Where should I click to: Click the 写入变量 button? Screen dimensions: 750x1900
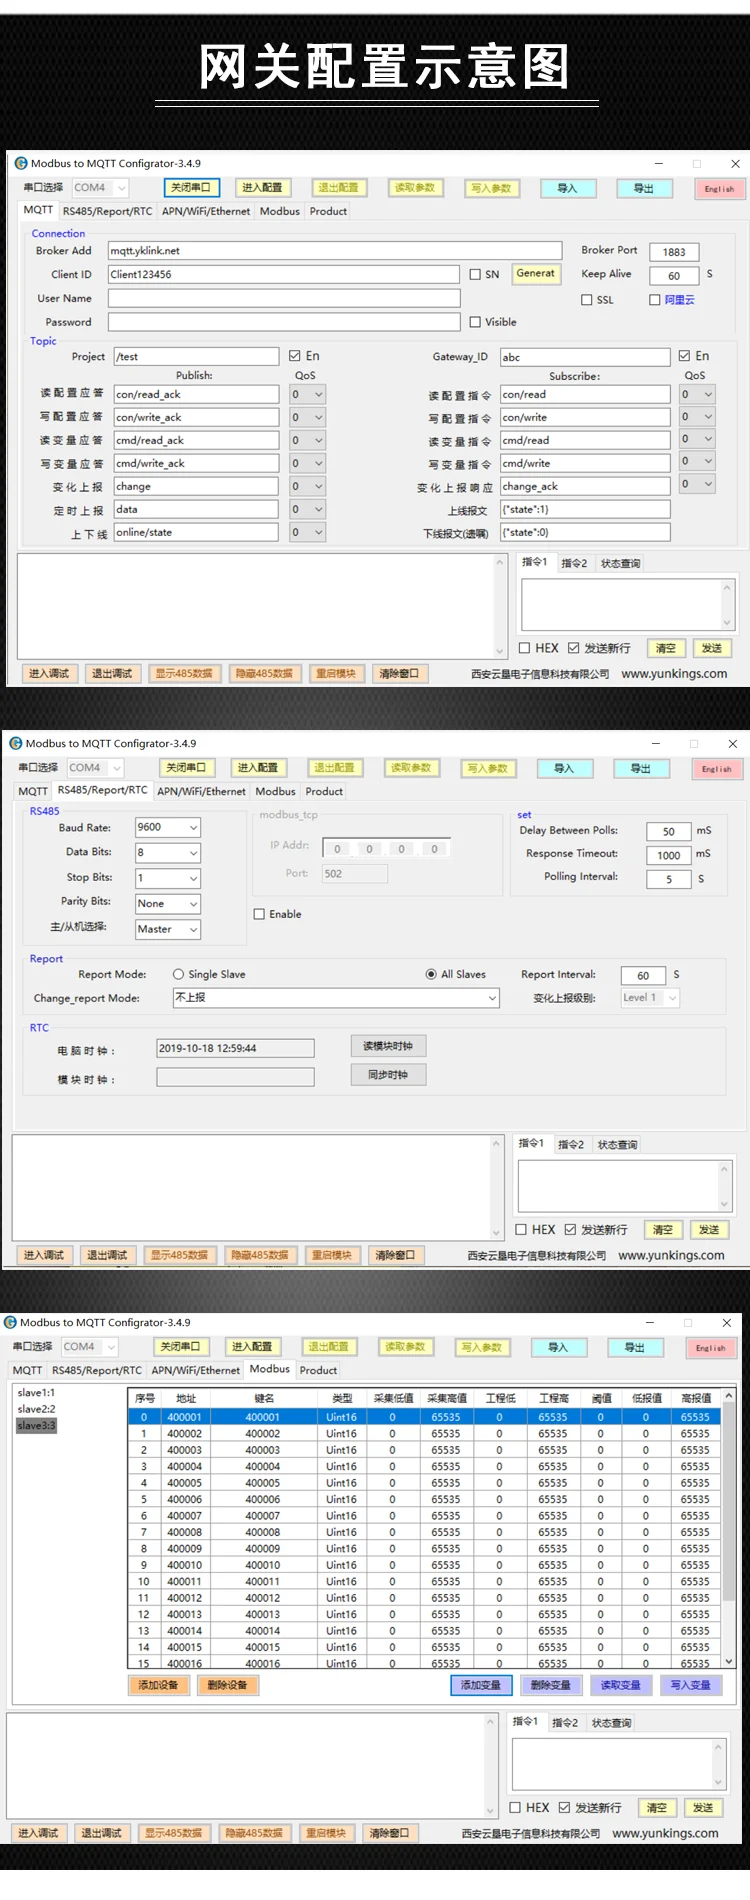(691, 1685)
